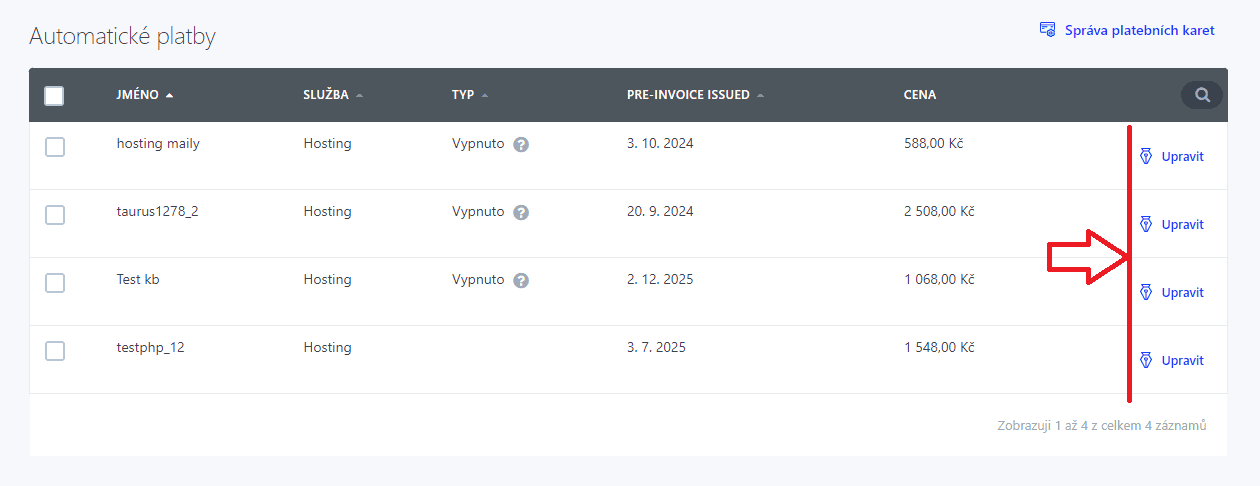Click help icon in taurus1278_2 row
The image size is (1260, 486).
(x=521, y=212)
